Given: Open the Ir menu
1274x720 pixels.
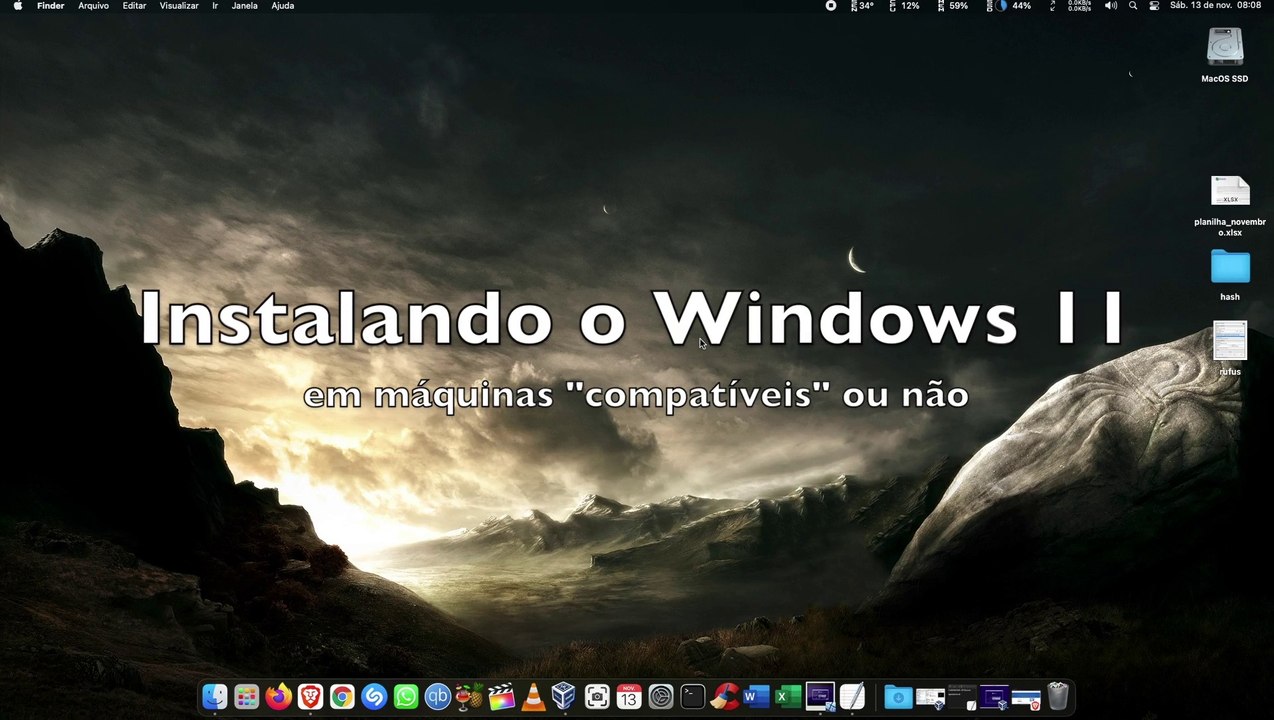Looking at the screenshot, I should point(215,6).
